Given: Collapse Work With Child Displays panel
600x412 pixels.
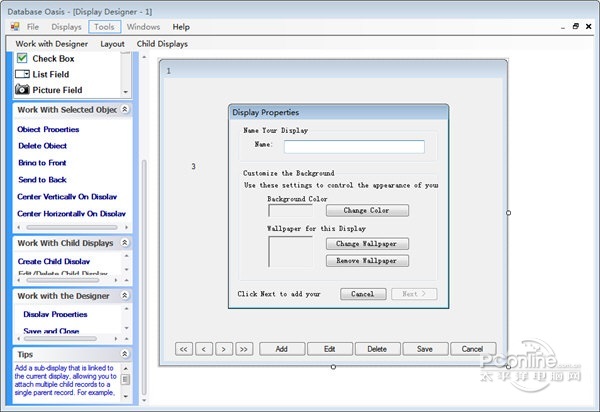Looking at the screenshot, I should pos(125,243).
